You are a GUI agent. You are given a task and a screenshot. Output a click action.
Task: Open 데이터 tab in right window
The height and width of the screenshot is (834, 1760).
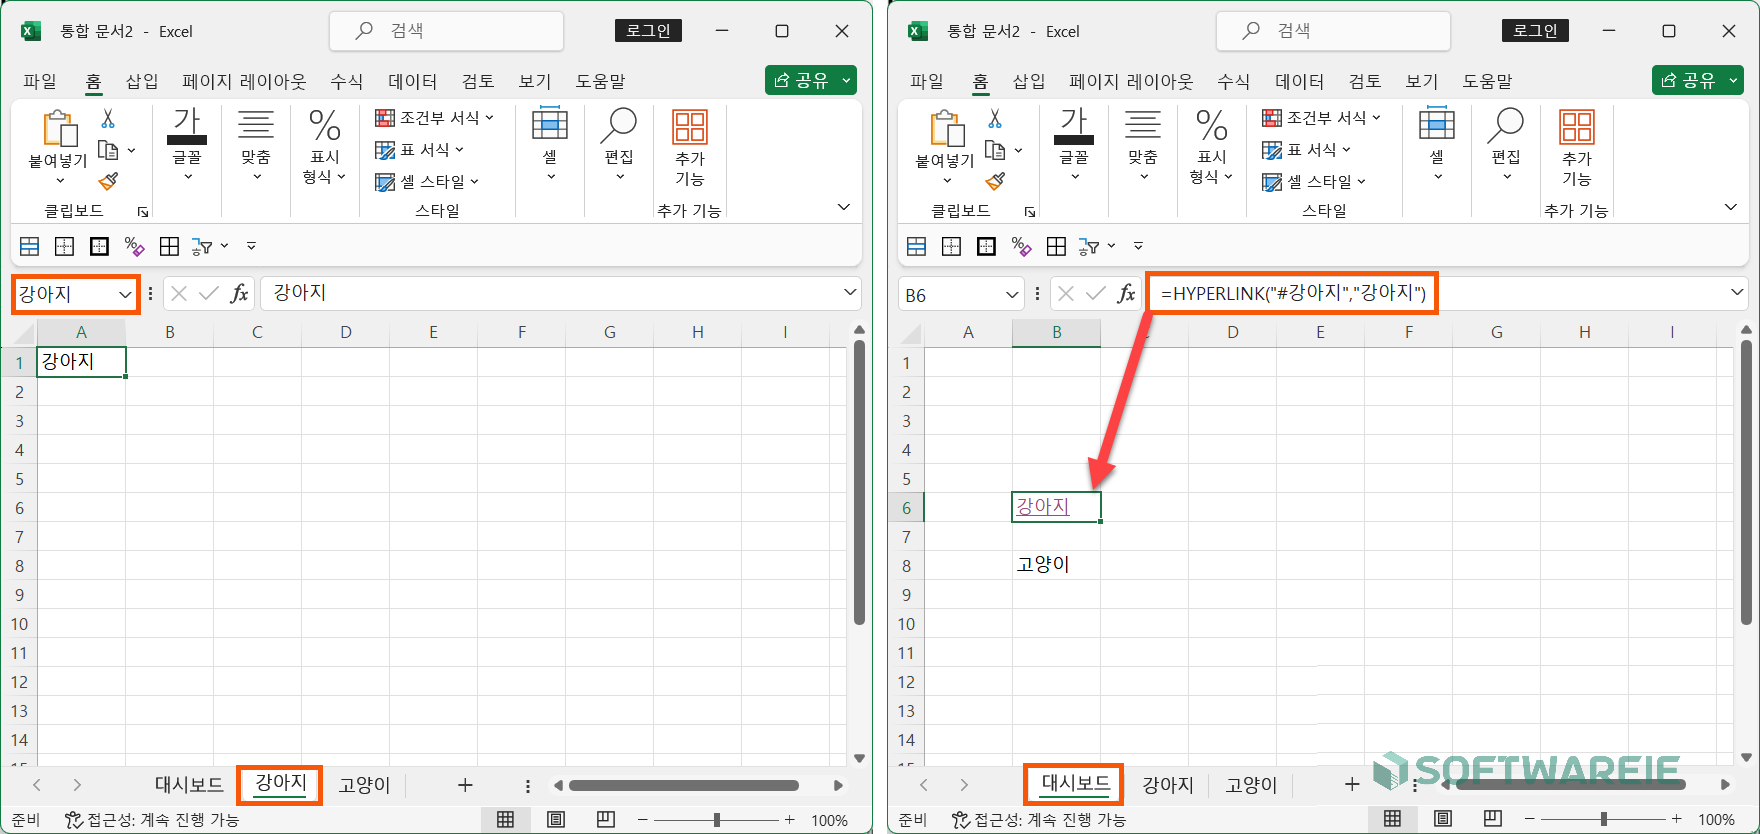(1300, 81)
